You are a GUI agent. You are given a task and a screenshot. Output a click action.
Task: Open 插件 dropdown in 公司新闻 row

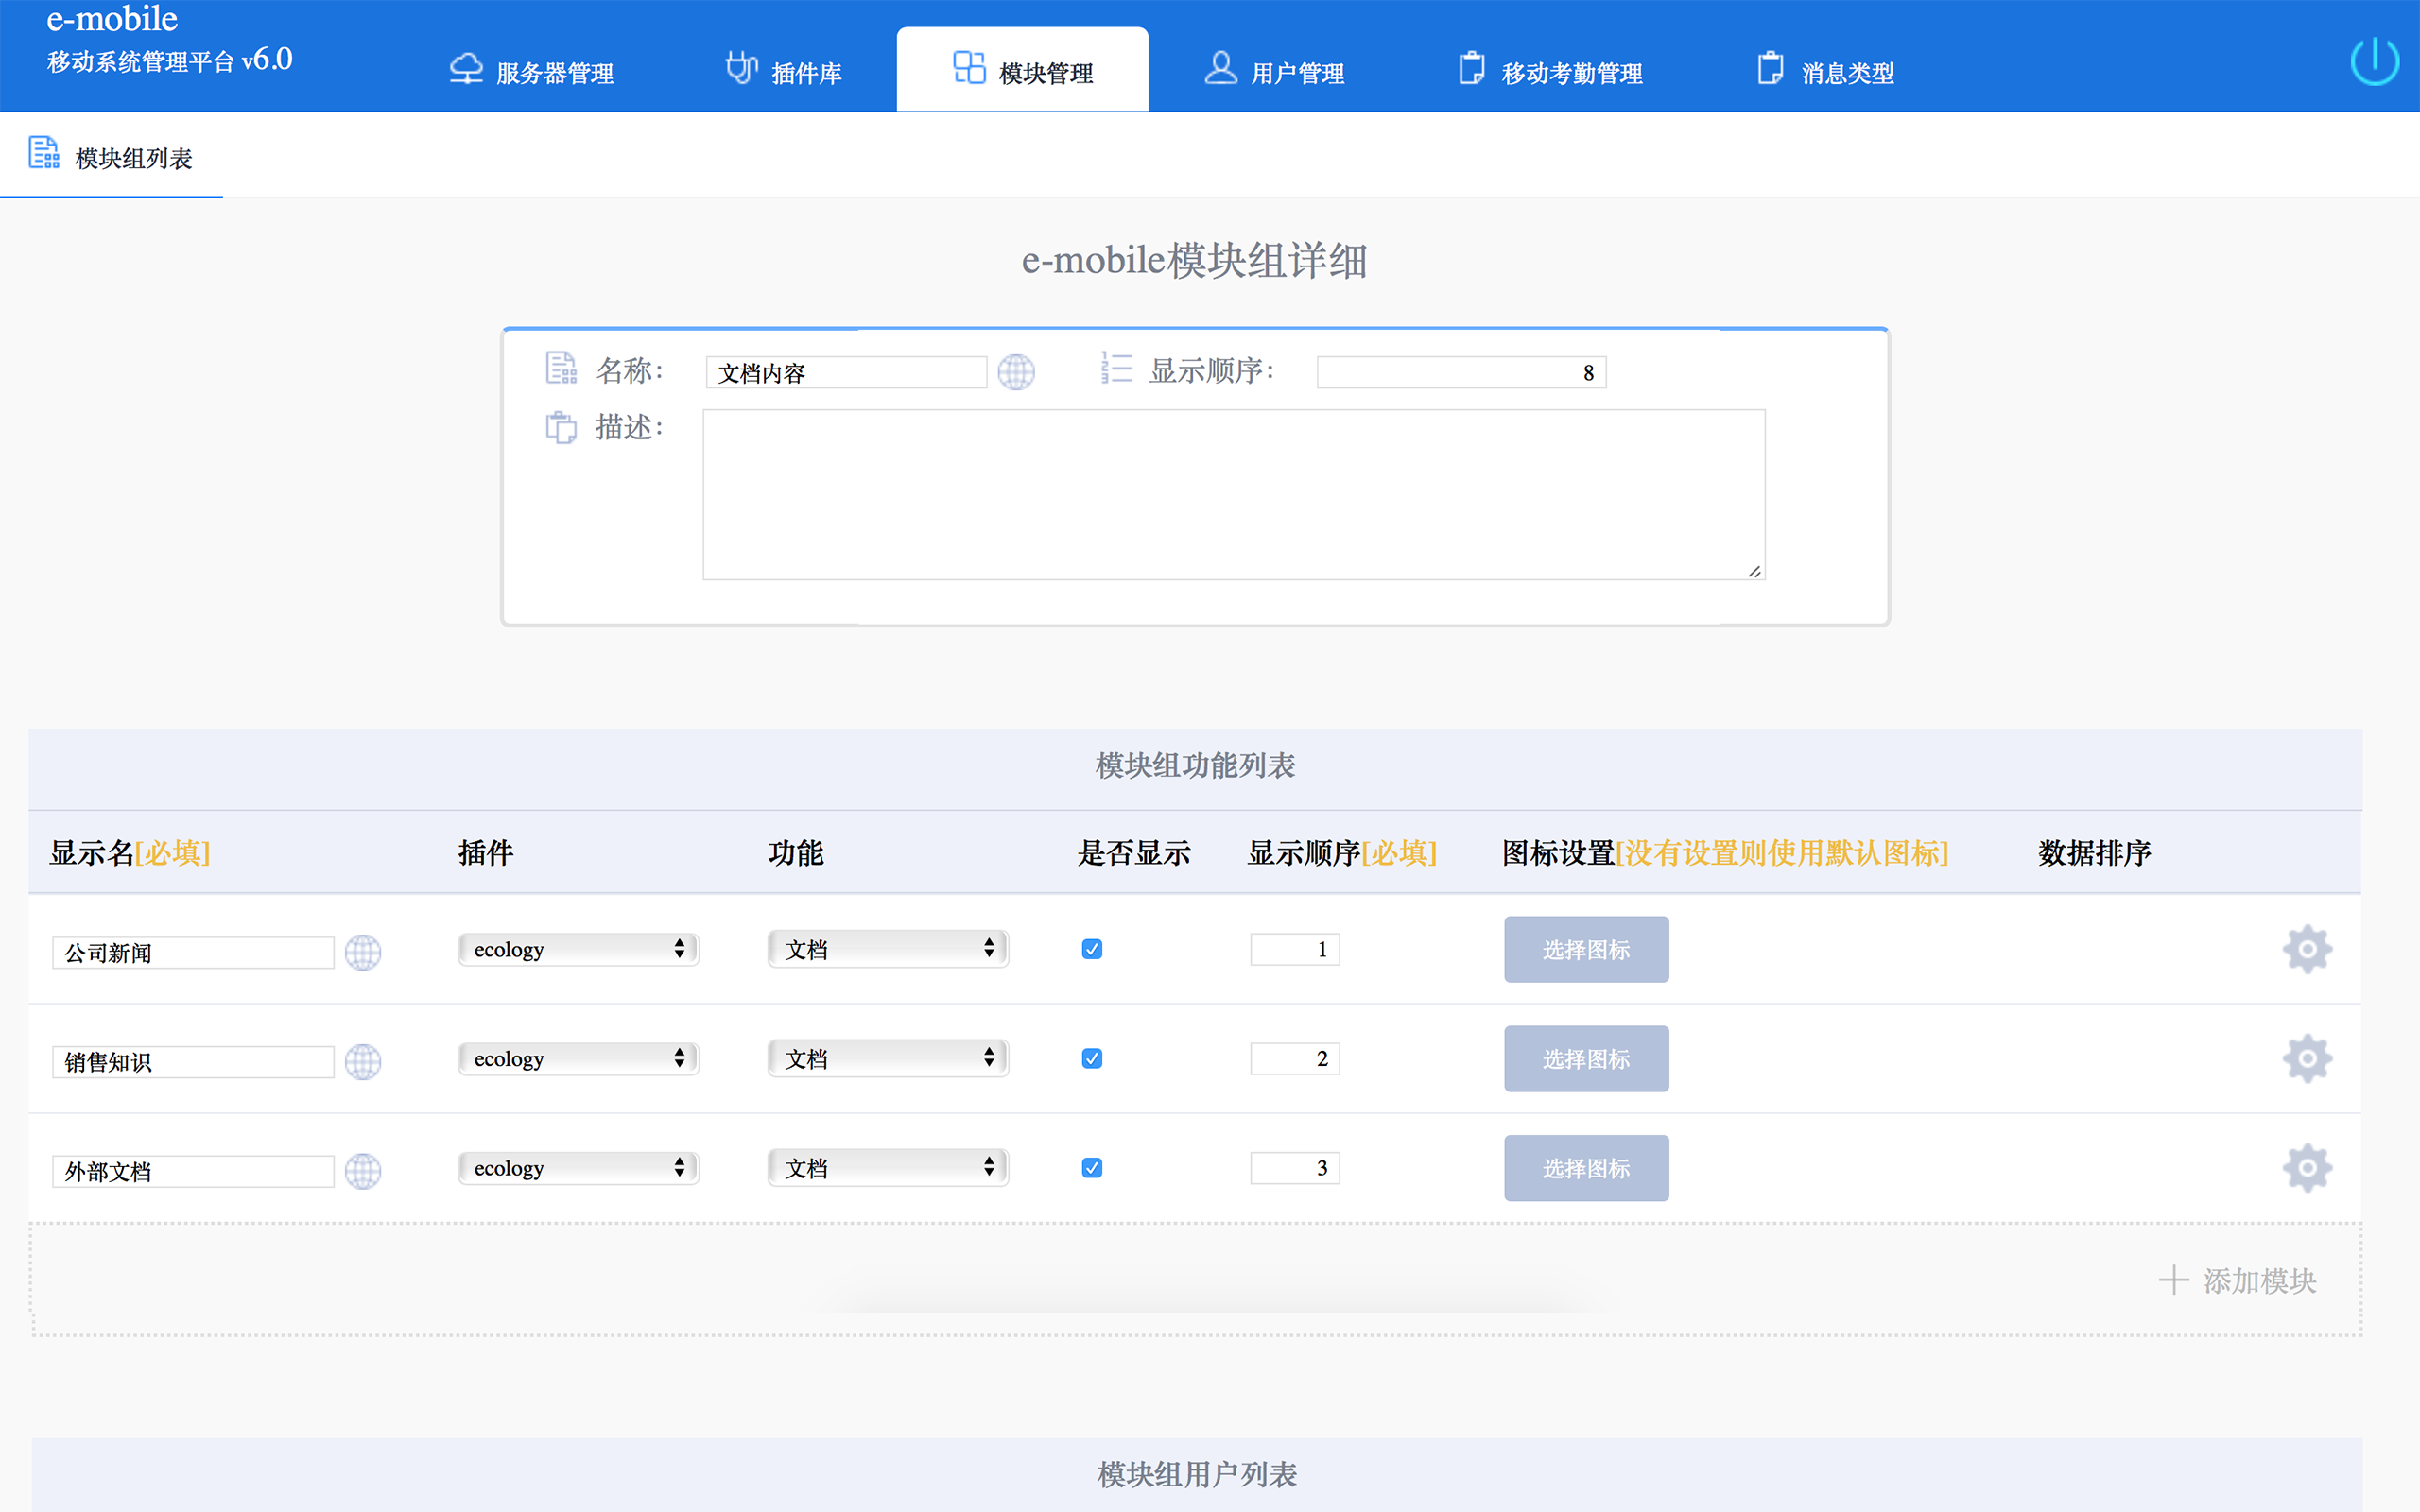[x=578, y=949]
